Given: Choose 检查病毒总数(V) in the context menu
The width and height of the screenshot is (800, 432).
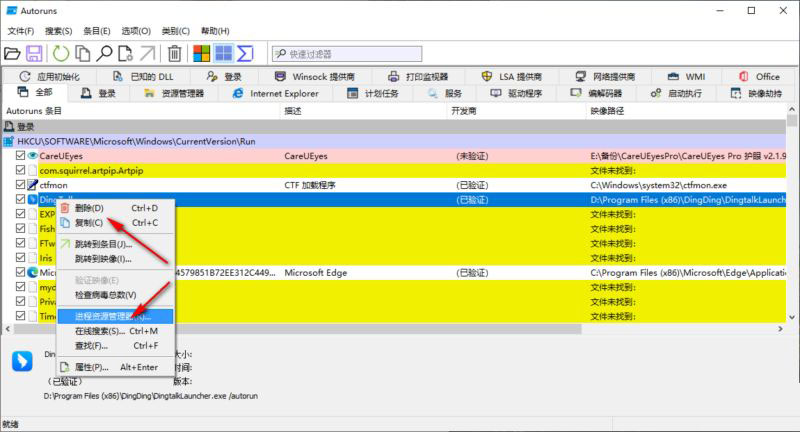Looking at the screenshot, I should point(115,295).
